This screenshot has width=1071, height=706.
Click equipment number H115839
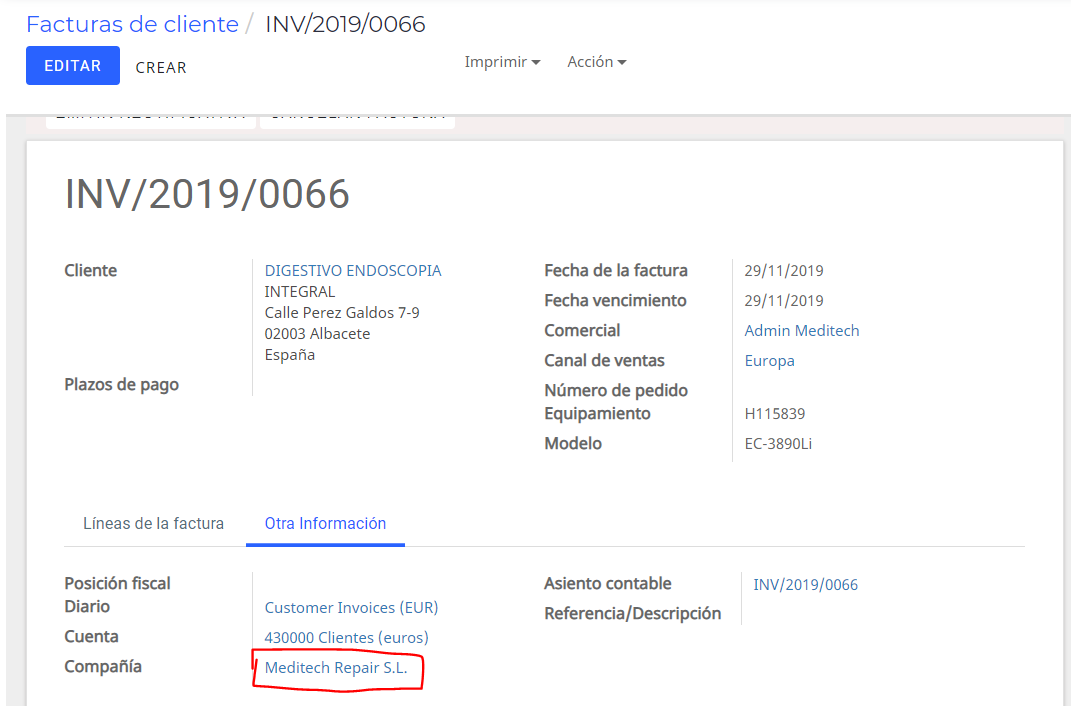tap(775, 414)
